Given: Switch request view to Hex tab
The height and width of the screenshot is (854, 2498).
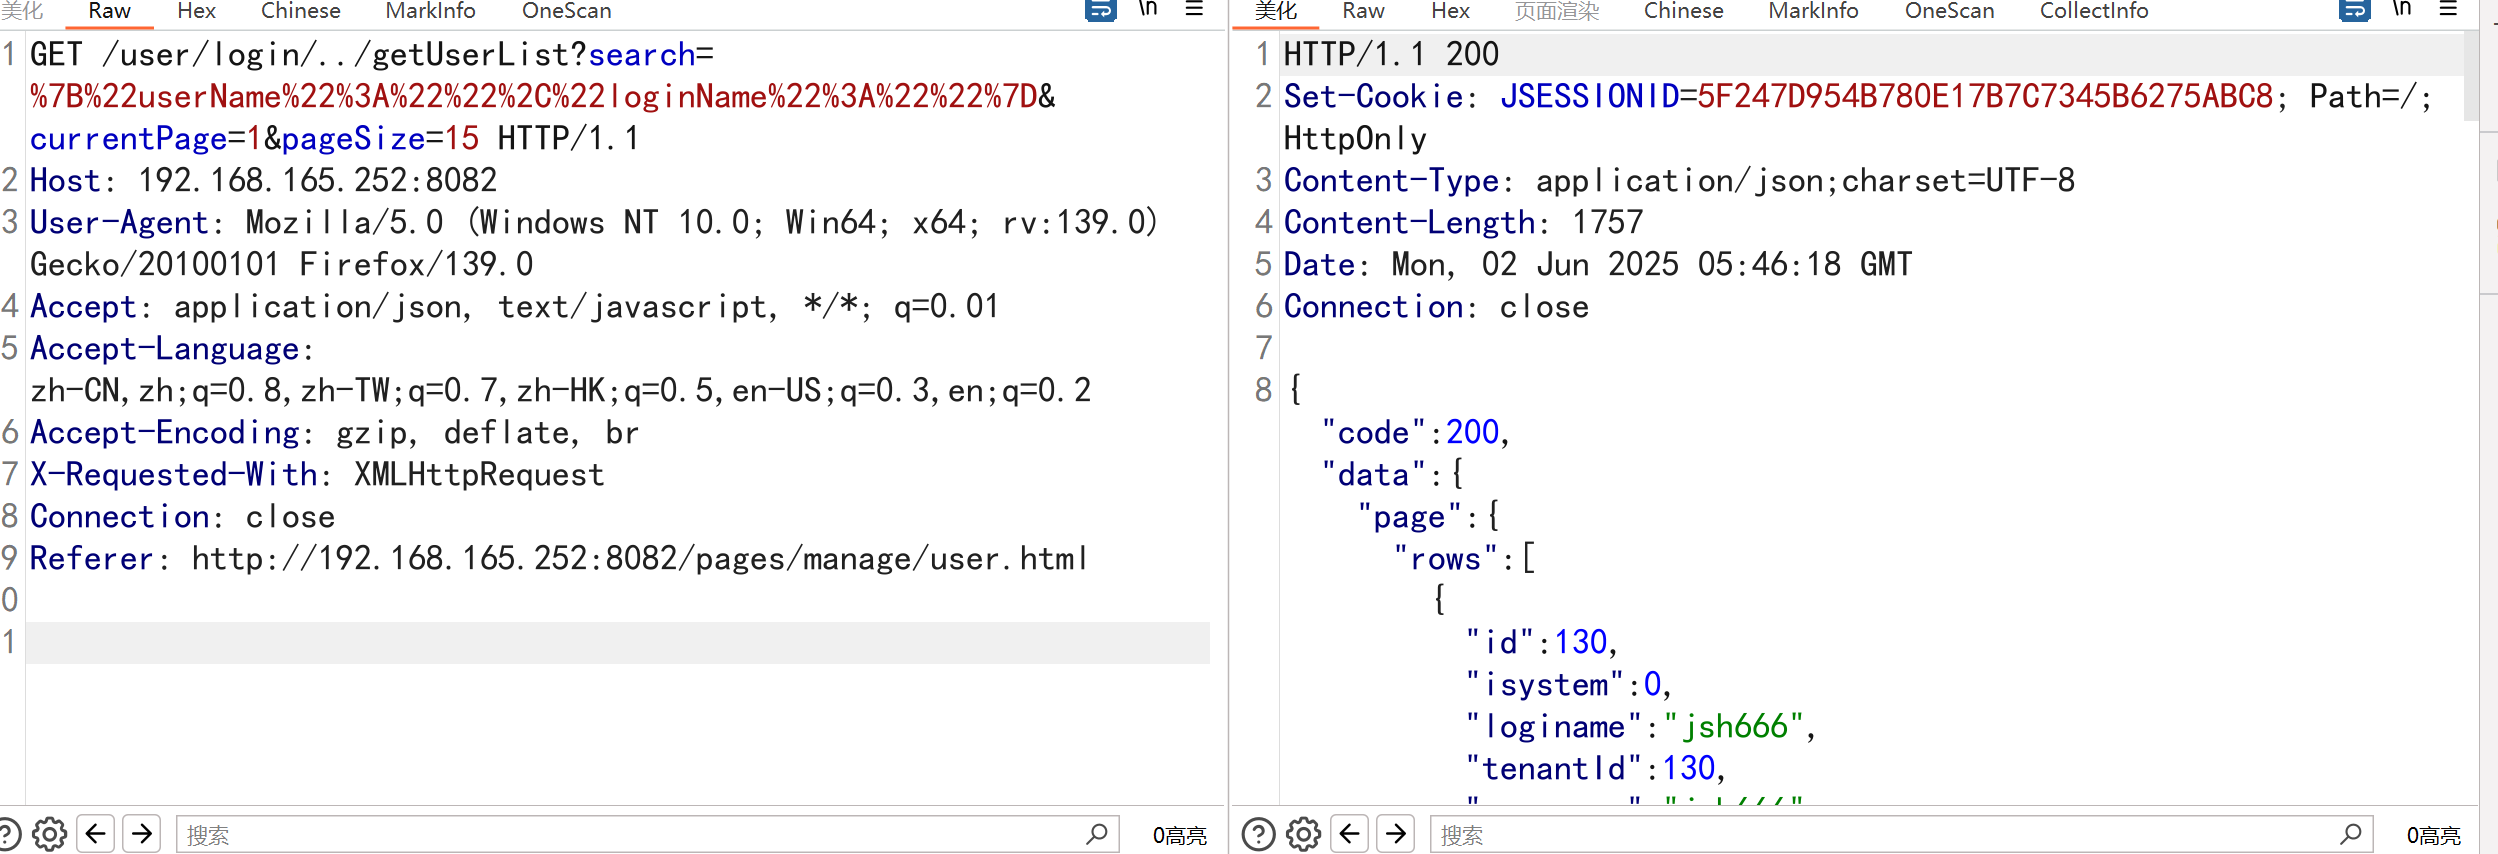Looking at the screenshot, I should pos(196,11).
